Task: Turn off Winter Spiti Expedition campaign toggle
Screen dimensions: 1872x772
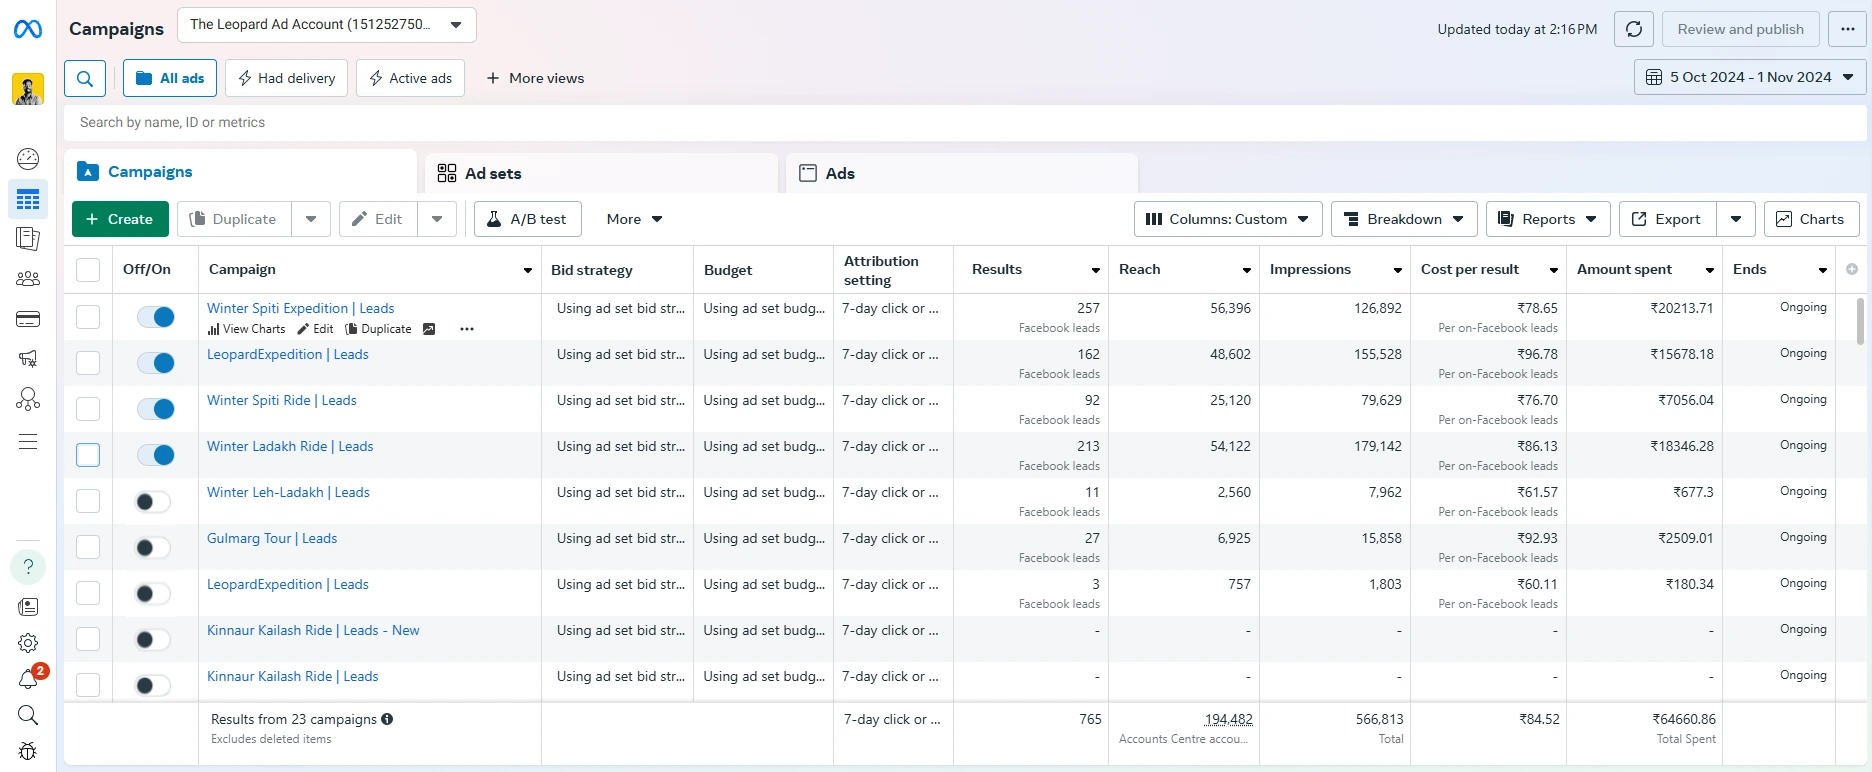Action: pos(156,317)
